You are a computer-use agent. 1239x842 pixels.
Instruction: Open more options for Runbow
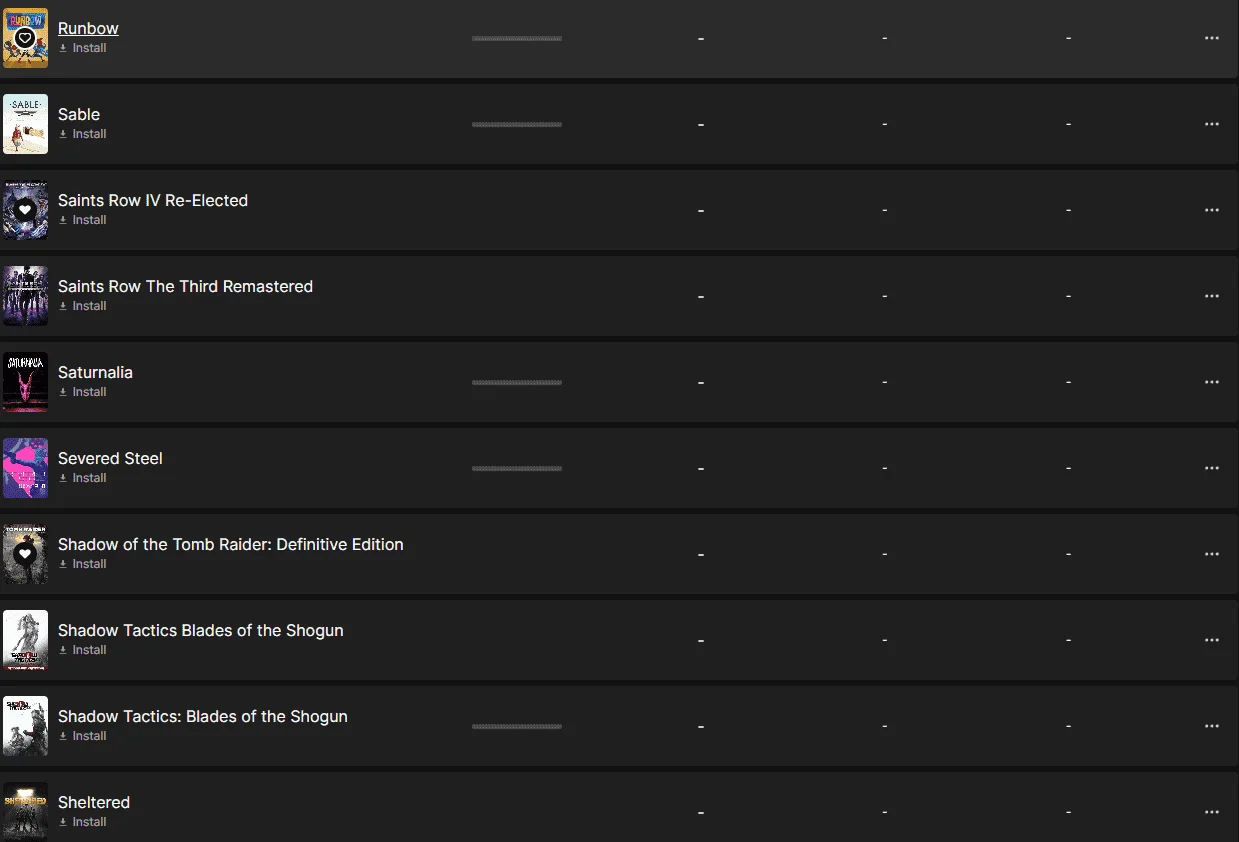(x=1212, y=38)
